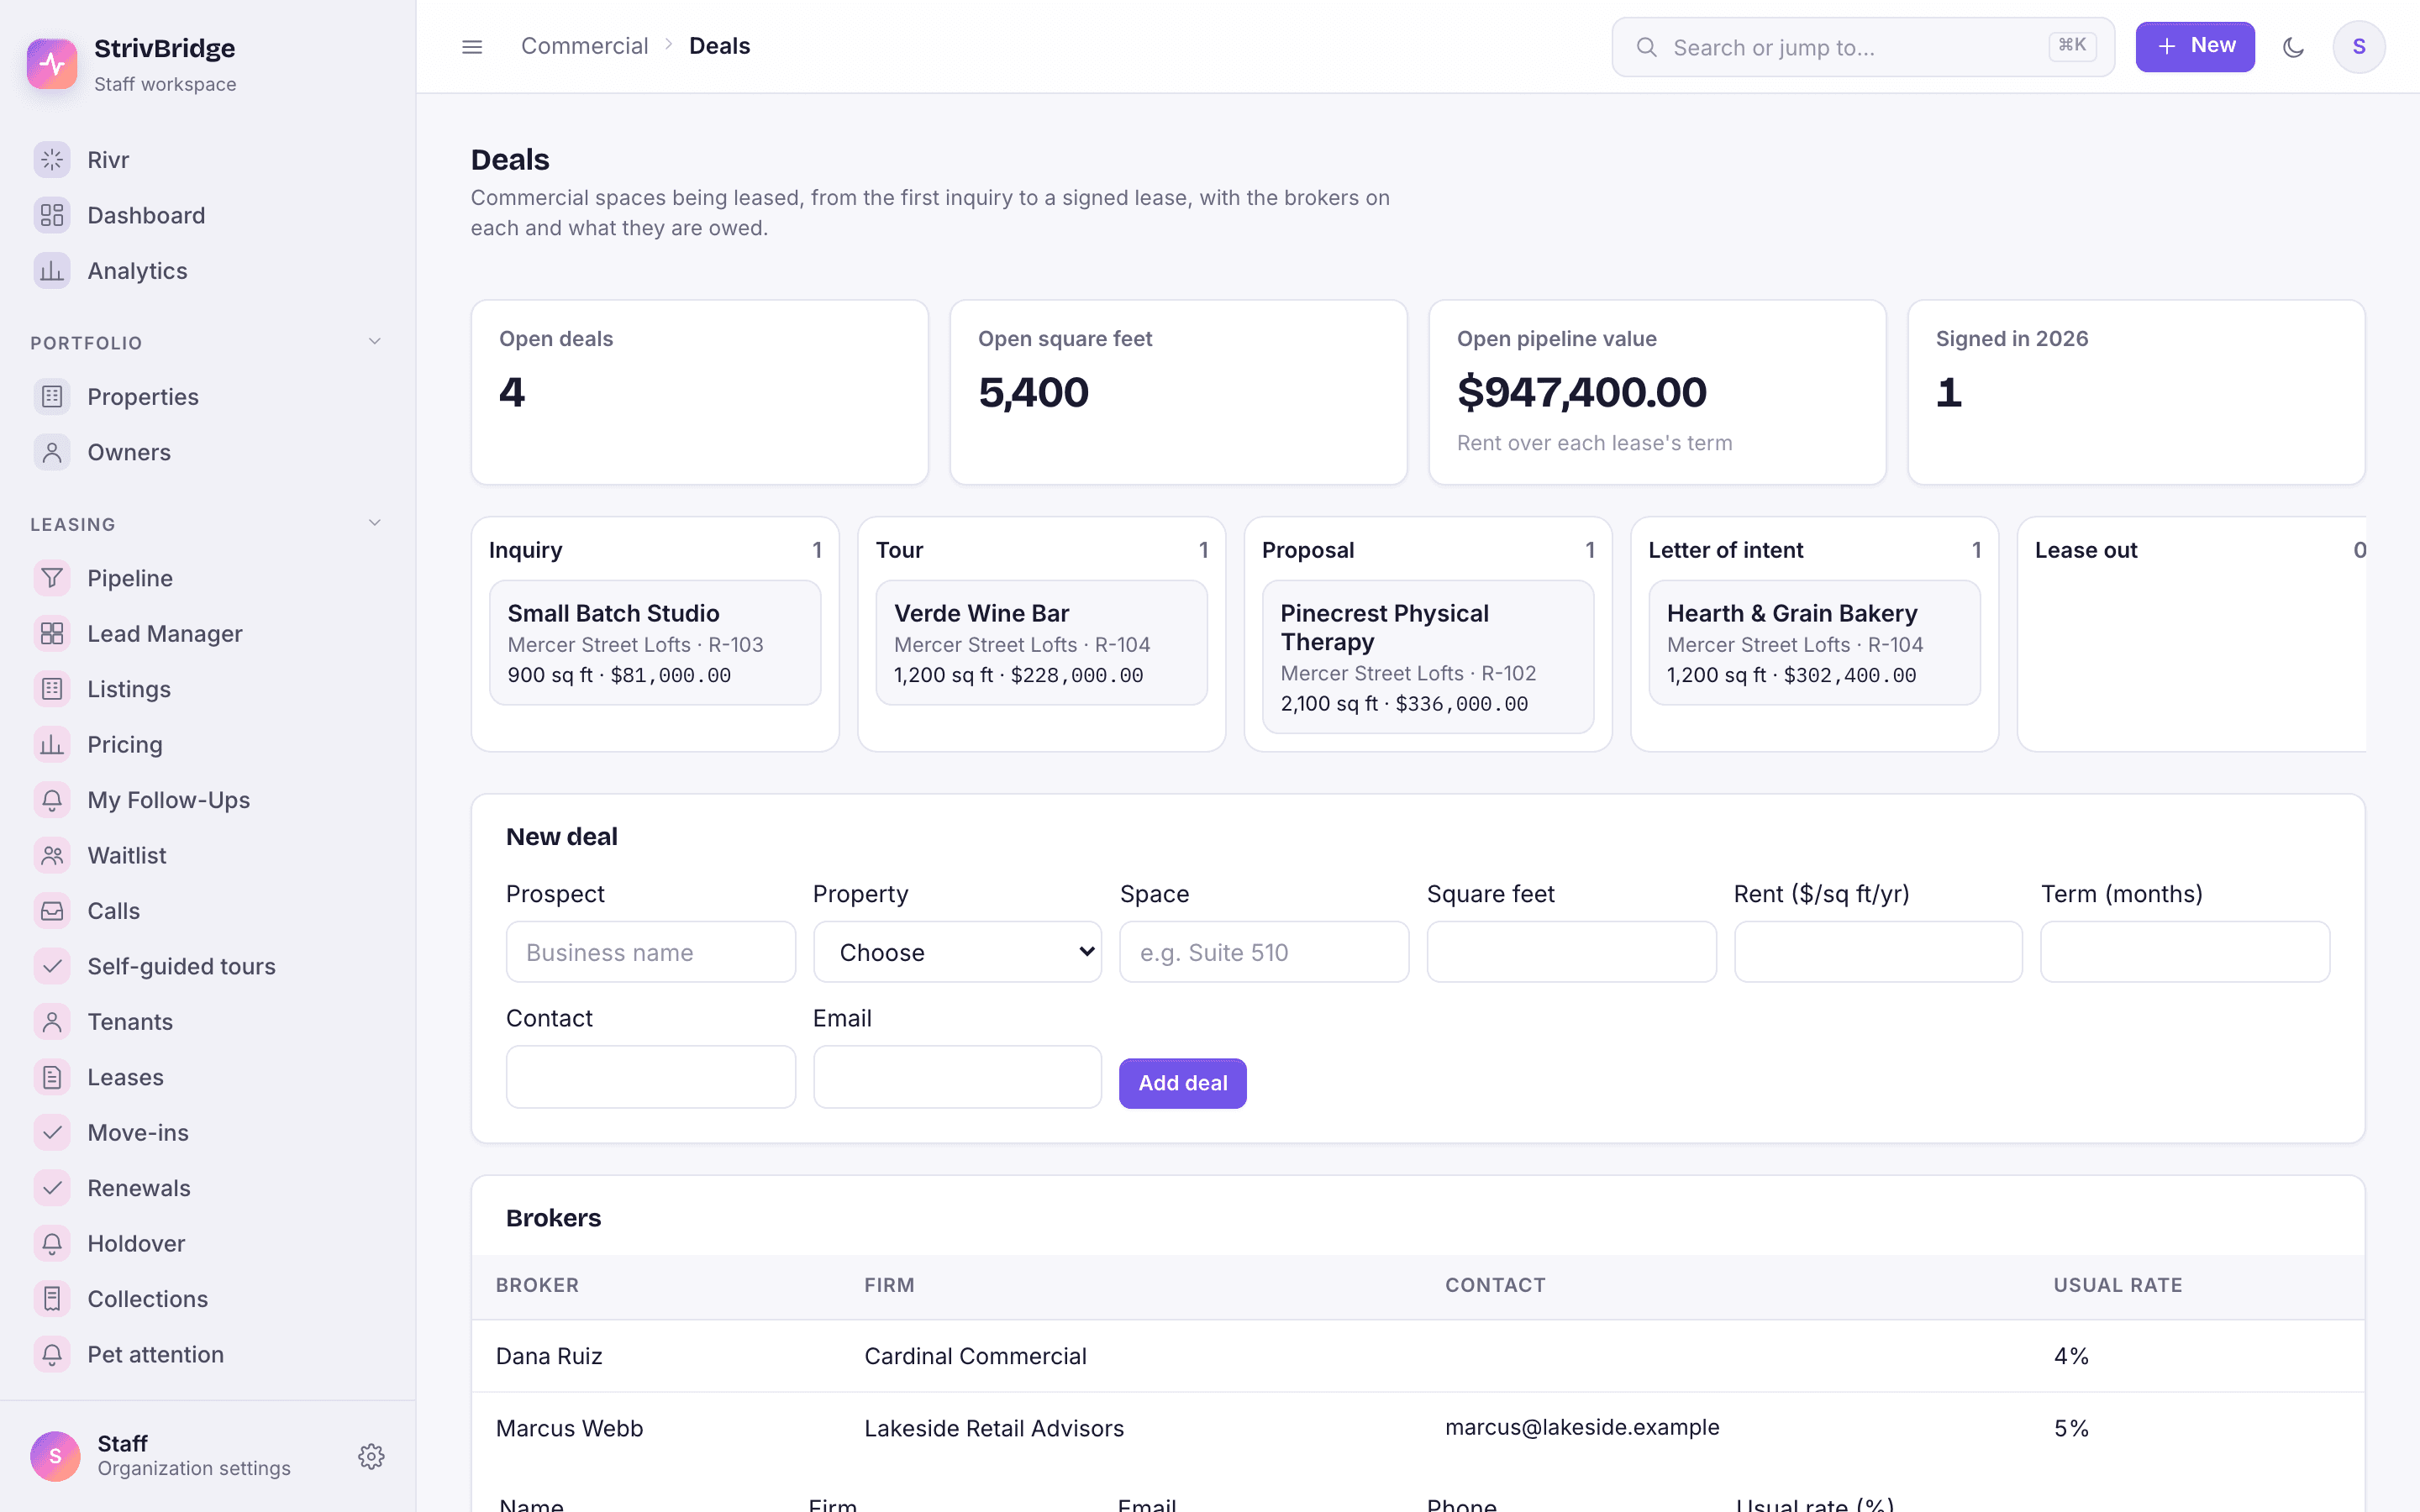Viewport: 2420px width, 1512px height.
Task: Focus the Rent per sq ft field
Action: coord(1878,952)
